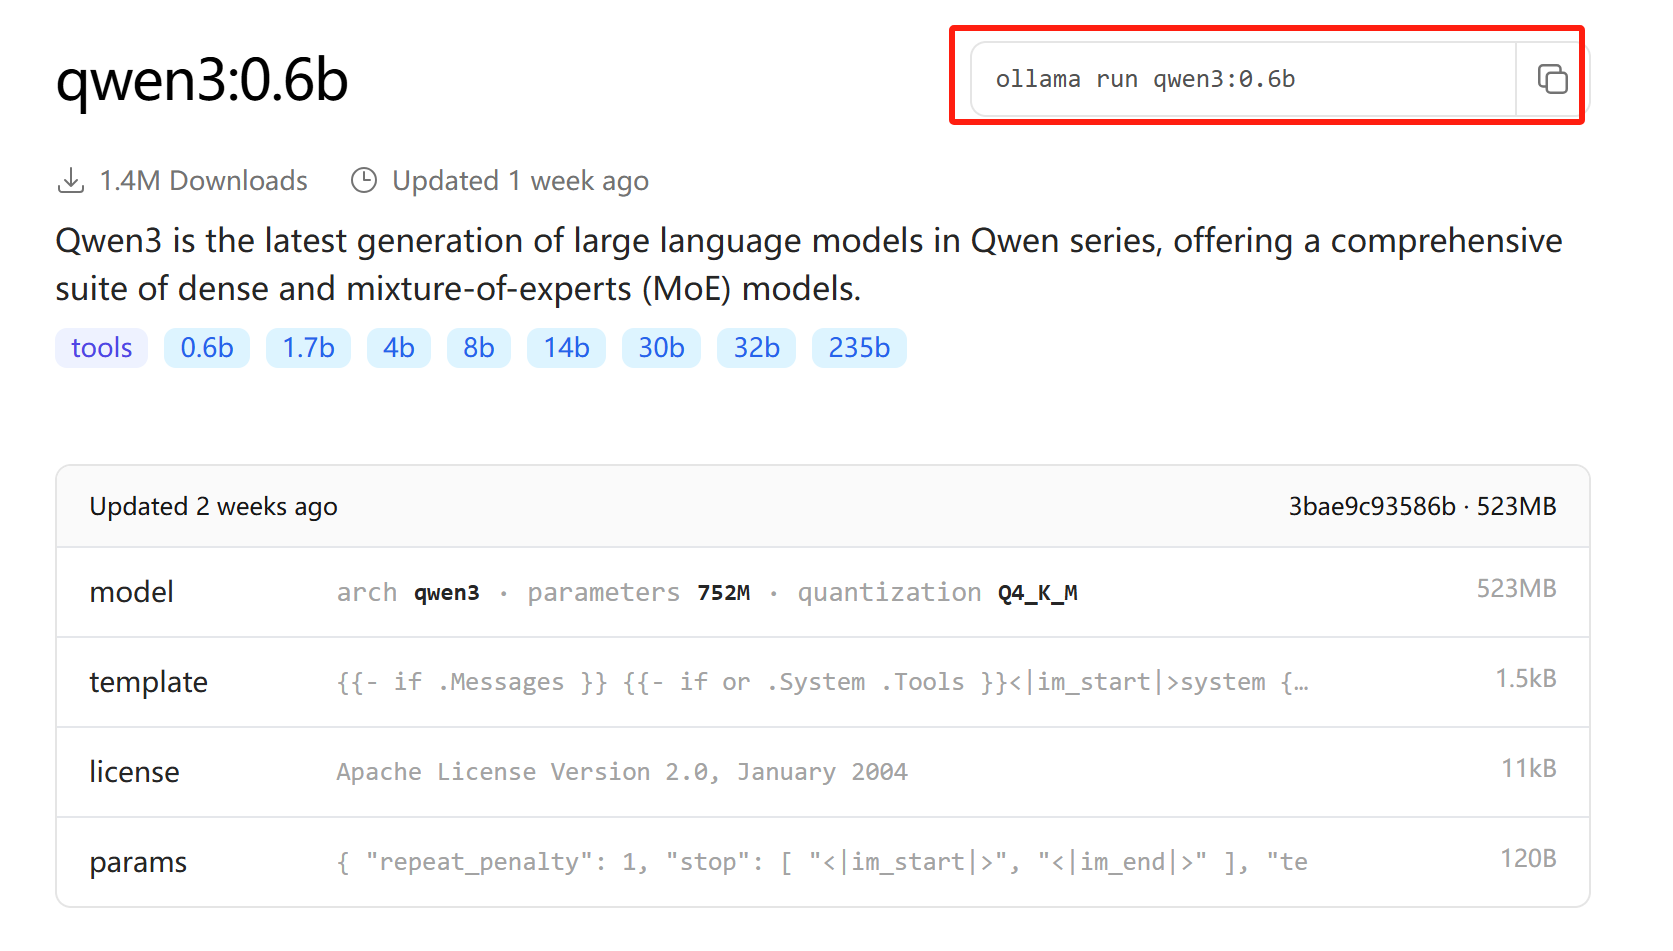Select the 30b size tag
The width and height of the screenshot is (1673, 951).
click(x=661, y=348)
